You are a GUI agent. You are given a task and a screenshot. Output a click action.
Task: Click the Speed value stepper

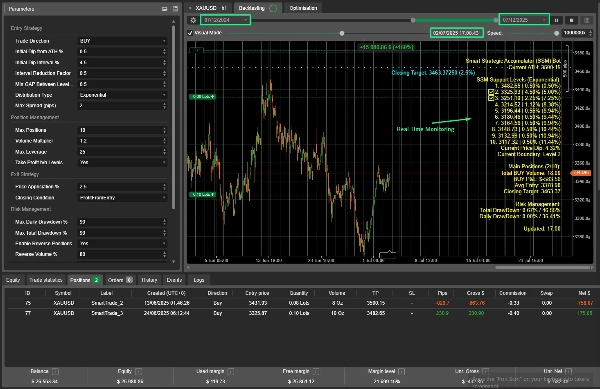590,33
